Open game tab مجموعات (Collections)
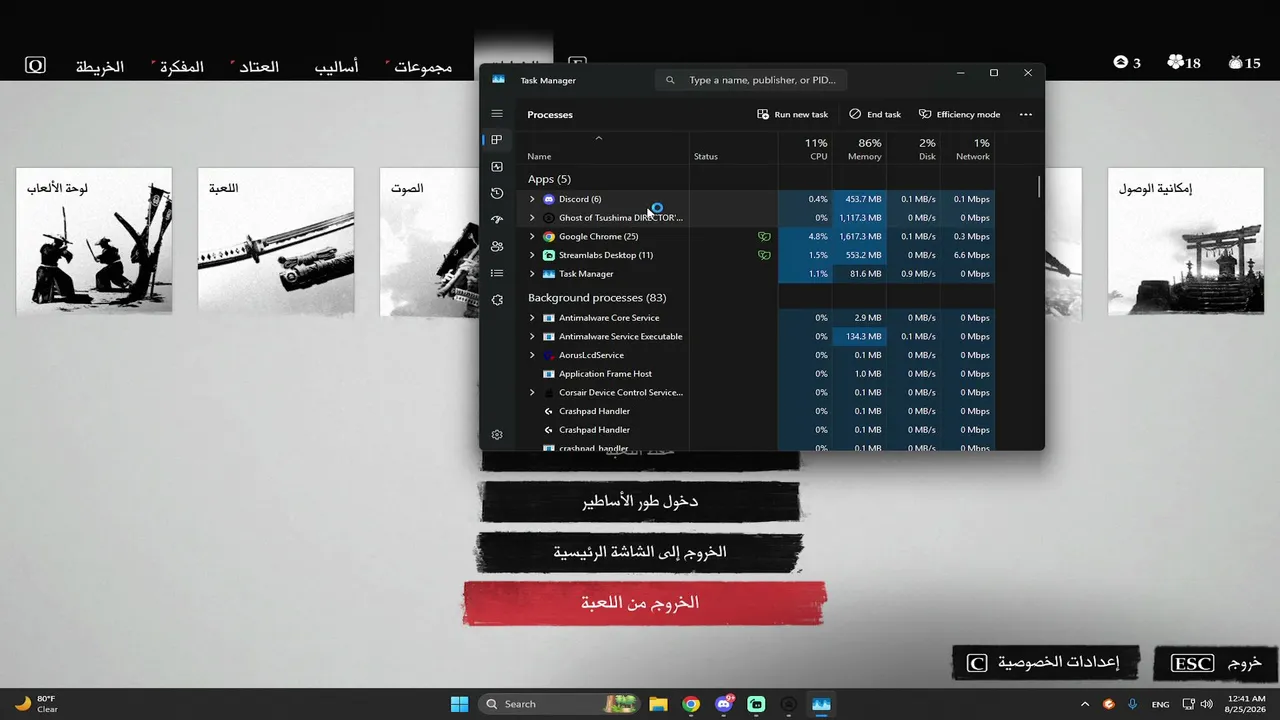The height and width of the screenshot is (720, 1280). (423, 67)
